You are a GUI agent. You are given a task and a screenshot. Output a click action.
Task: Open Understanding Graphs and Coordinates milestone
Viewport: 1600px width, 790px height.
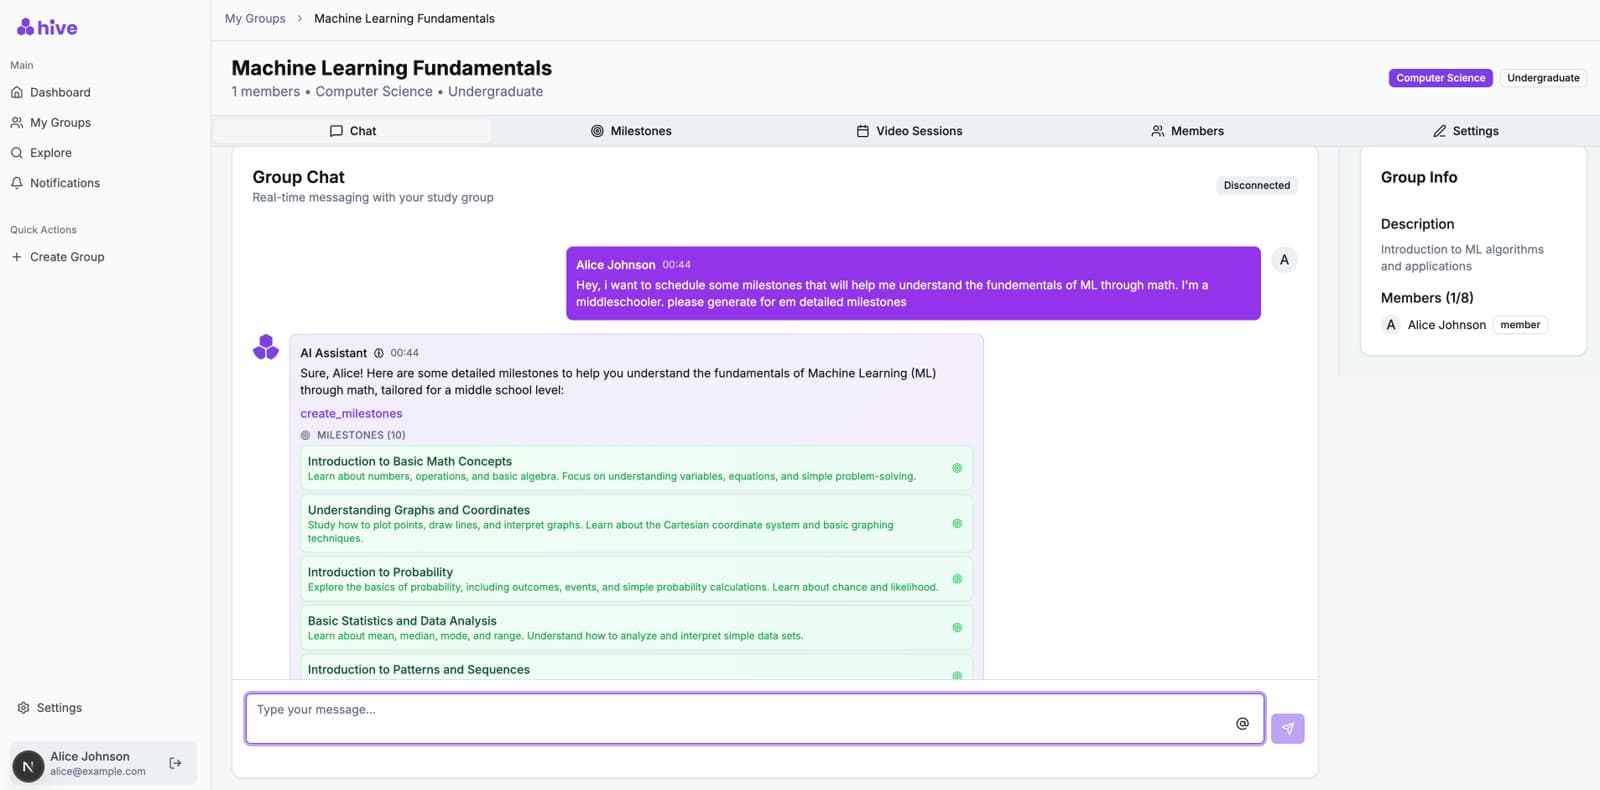coord(636,523)
